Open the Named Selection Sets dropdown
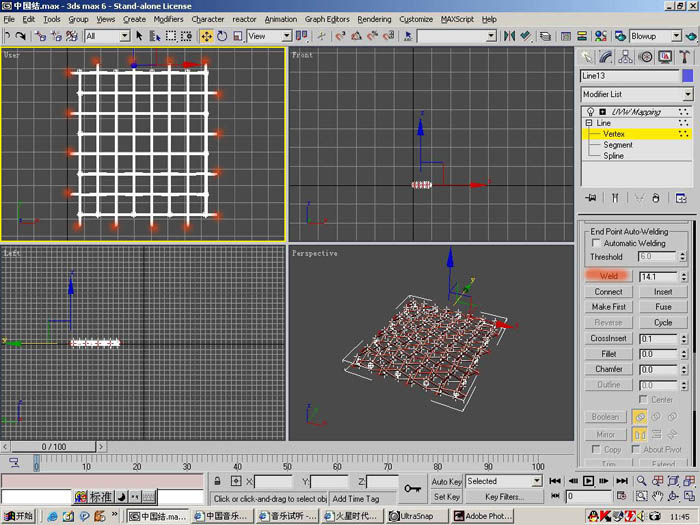Viewport: 700px width, 525px height. click(x=491, y=36)
